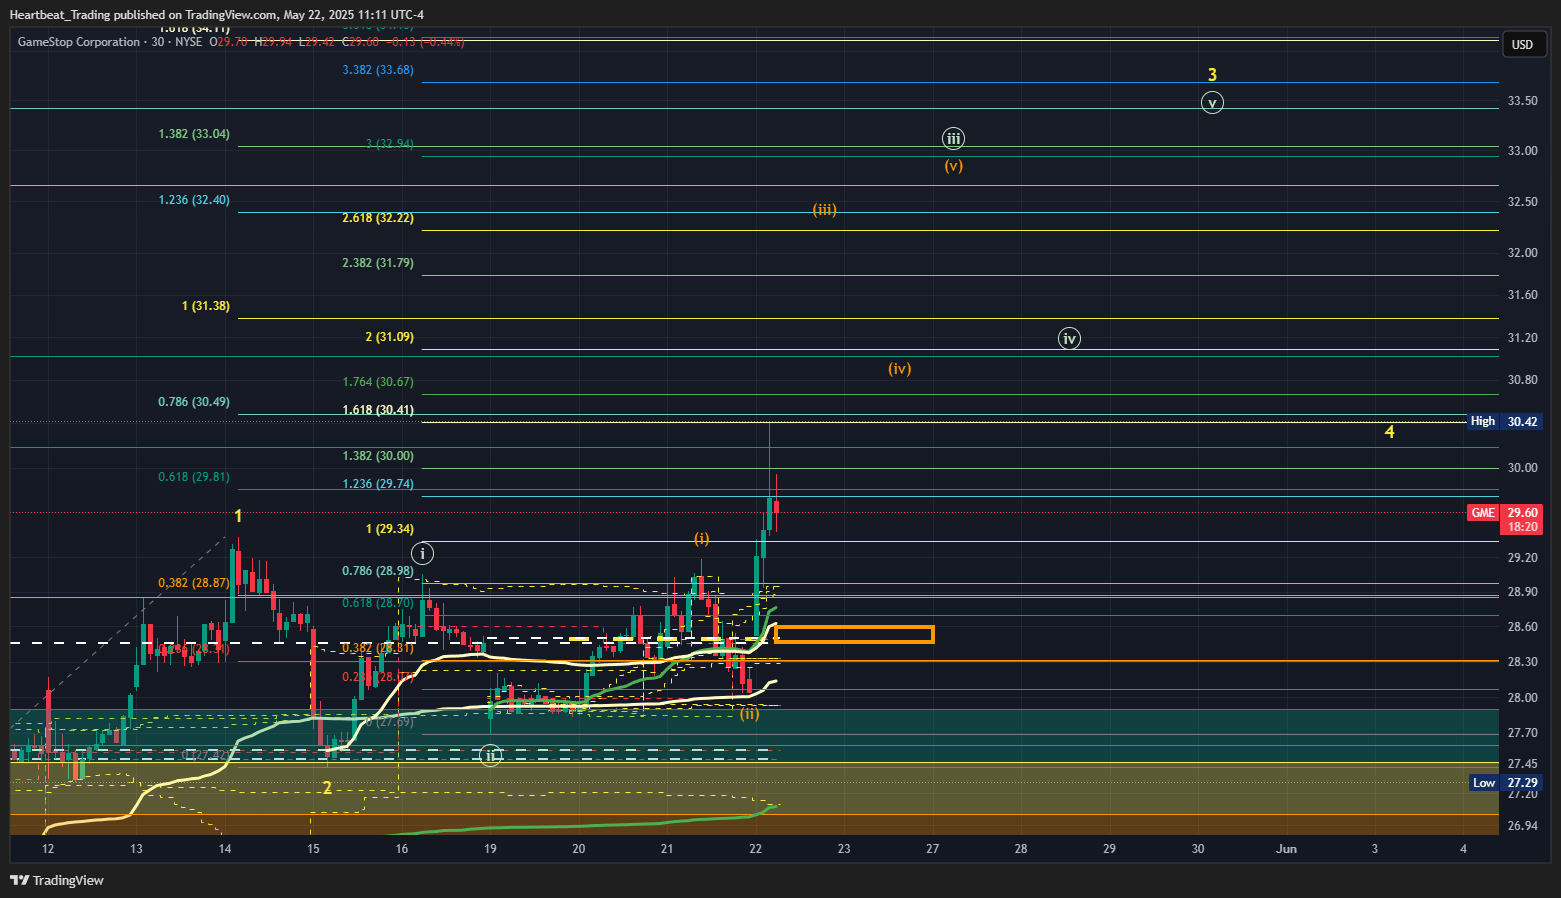Click date 22 on the time axis
1561x898 pixels.
pos(756,849)
